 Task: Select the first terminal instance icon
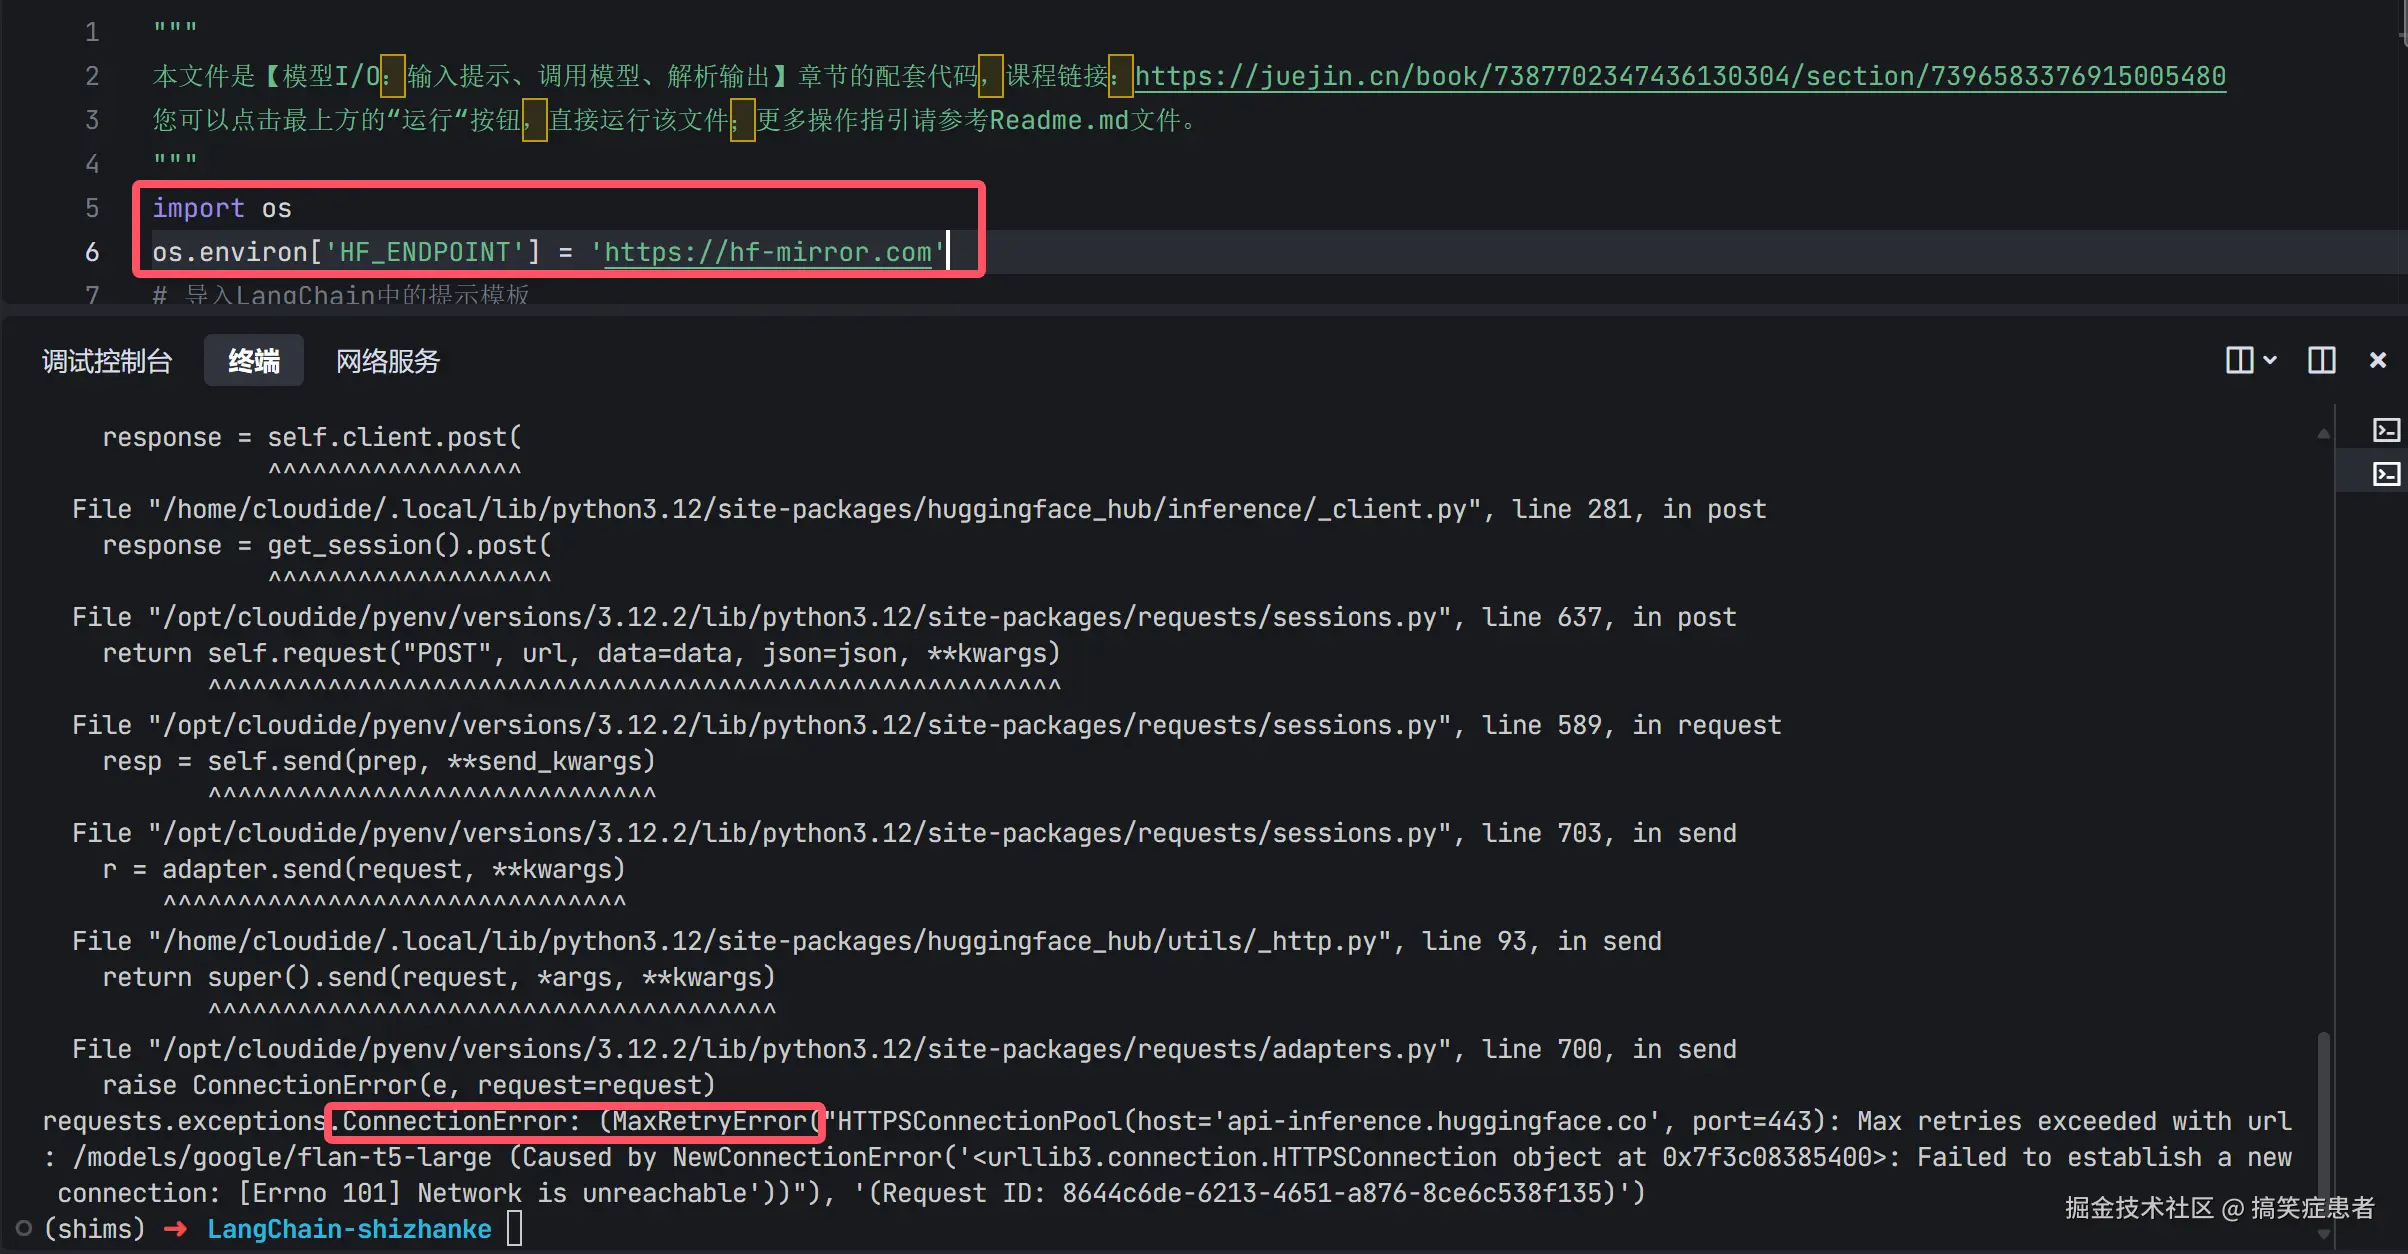coord(2386,430)
